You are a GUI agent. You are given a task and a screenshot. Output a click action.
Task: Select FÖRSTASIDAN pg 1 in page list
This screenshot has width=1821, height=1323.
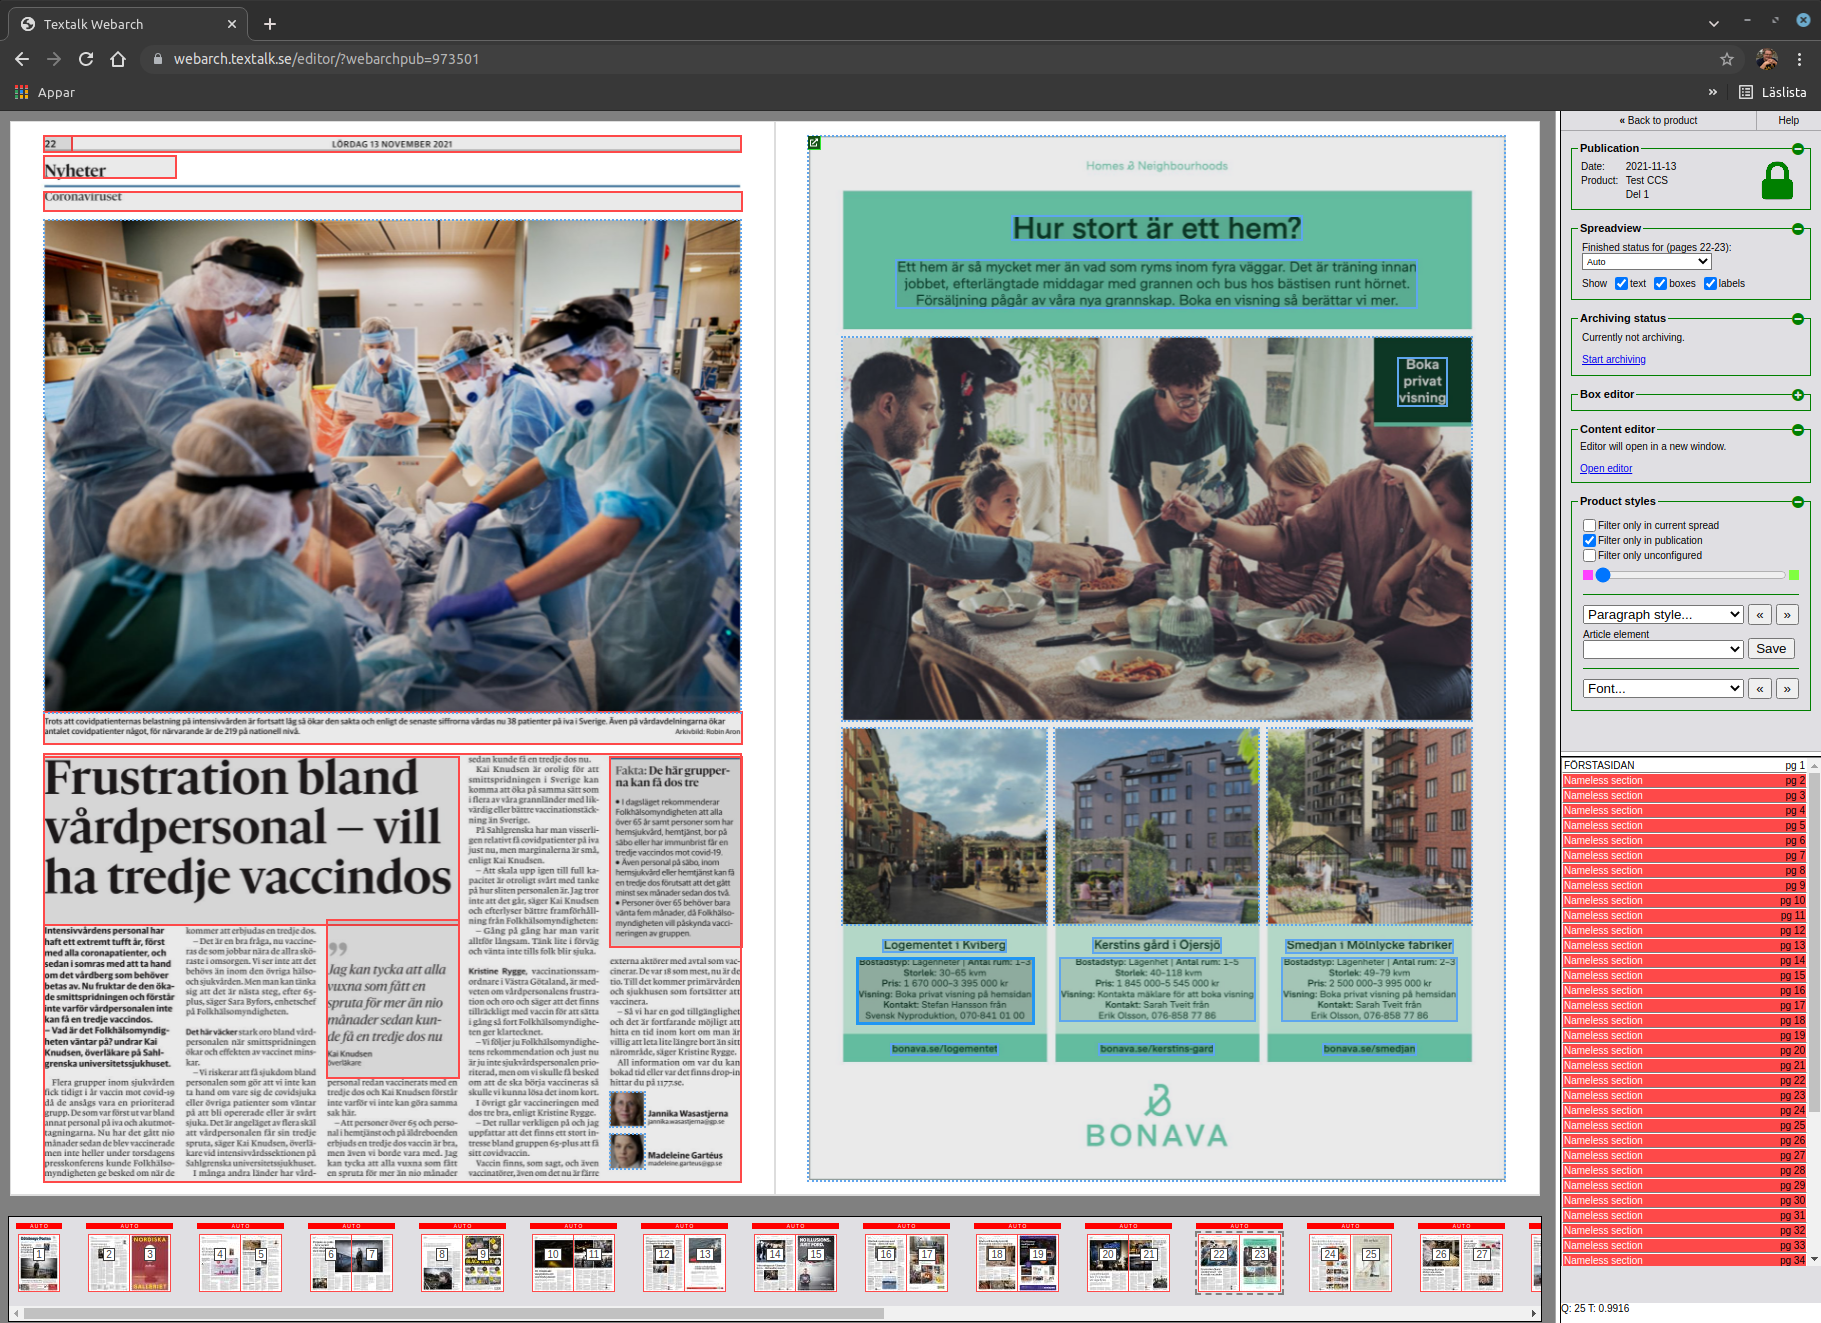pyautogui.click(x=1684, y=766)
